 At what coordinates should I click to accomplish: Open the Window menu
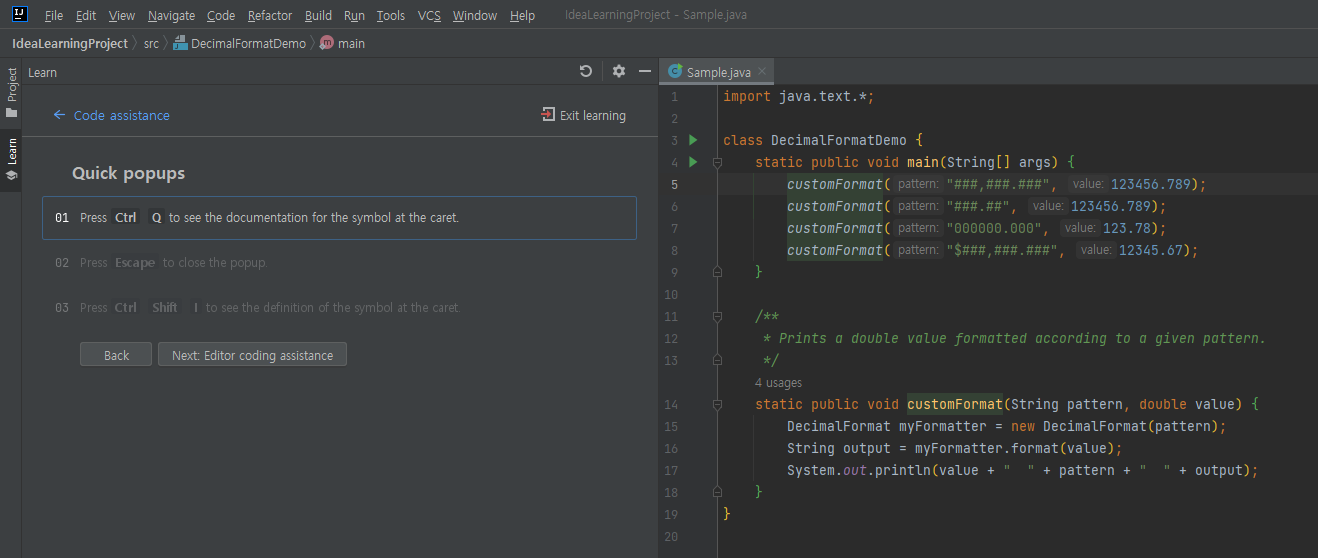coord(475,16)
